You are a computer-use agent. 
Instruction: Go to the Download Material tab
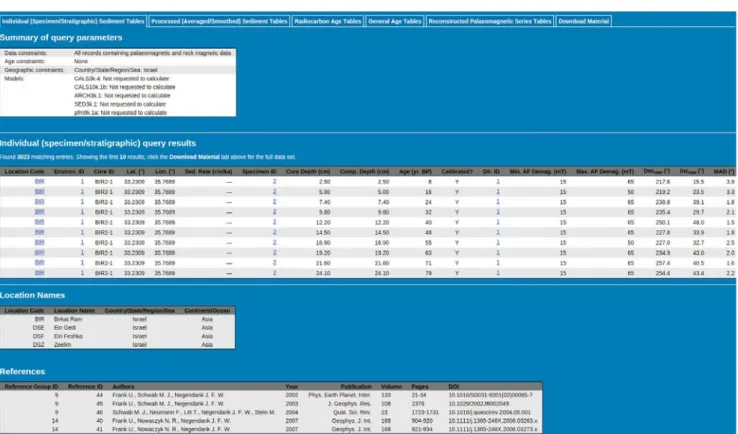tap(584, 21)
